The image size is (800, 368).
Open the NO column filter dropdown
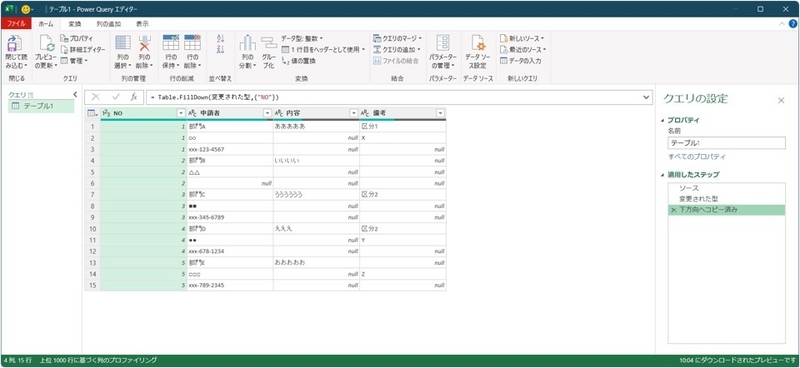coord(180,113)
